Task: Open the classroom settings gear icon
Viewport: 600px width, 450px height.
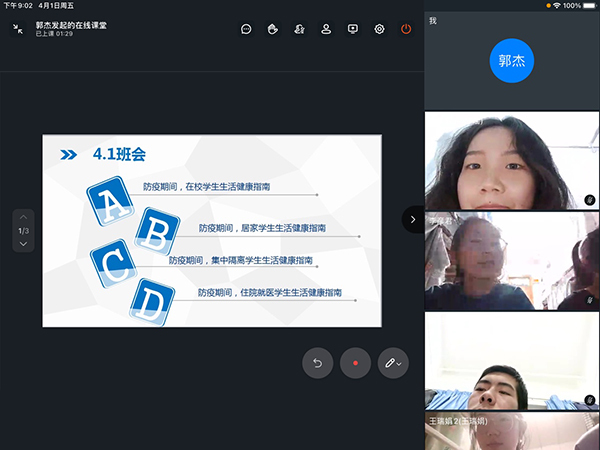Action: pyautogui.click(x=379, y=29)
